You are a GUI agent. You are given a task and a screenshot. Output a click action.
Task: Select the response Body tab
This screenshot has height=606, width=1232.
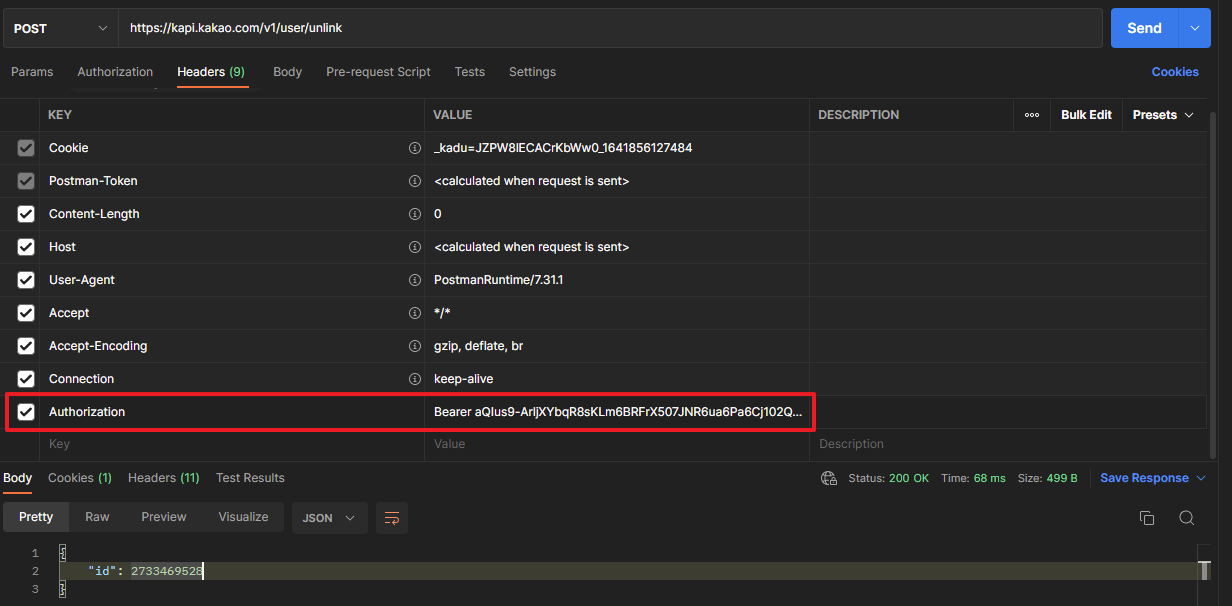point(17,478)
